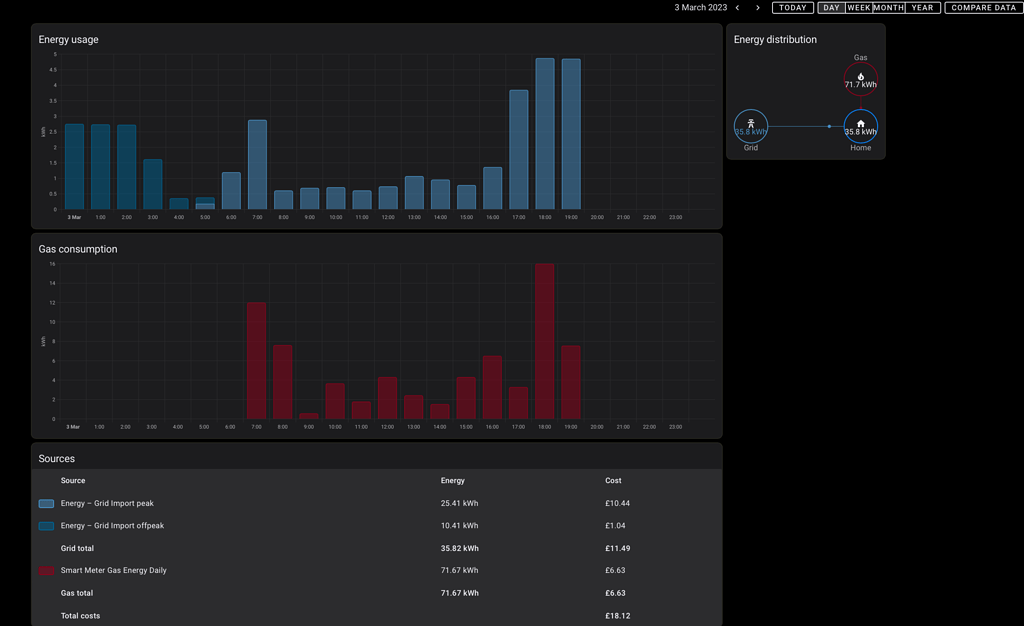Viewport: 1024px width, 626px height.
Task: Open COMPARE DATA
Action: [x=984, y=7]
